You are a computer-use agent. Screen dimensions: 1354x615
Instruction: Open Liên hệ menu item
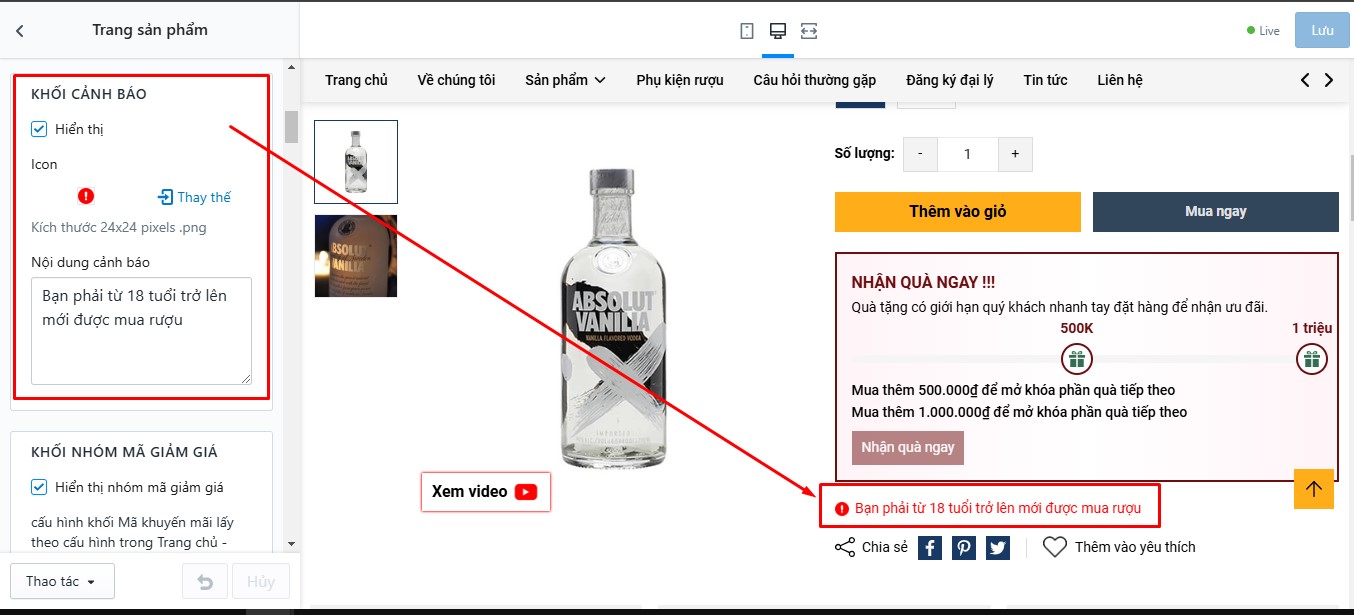coord(1120,80)
